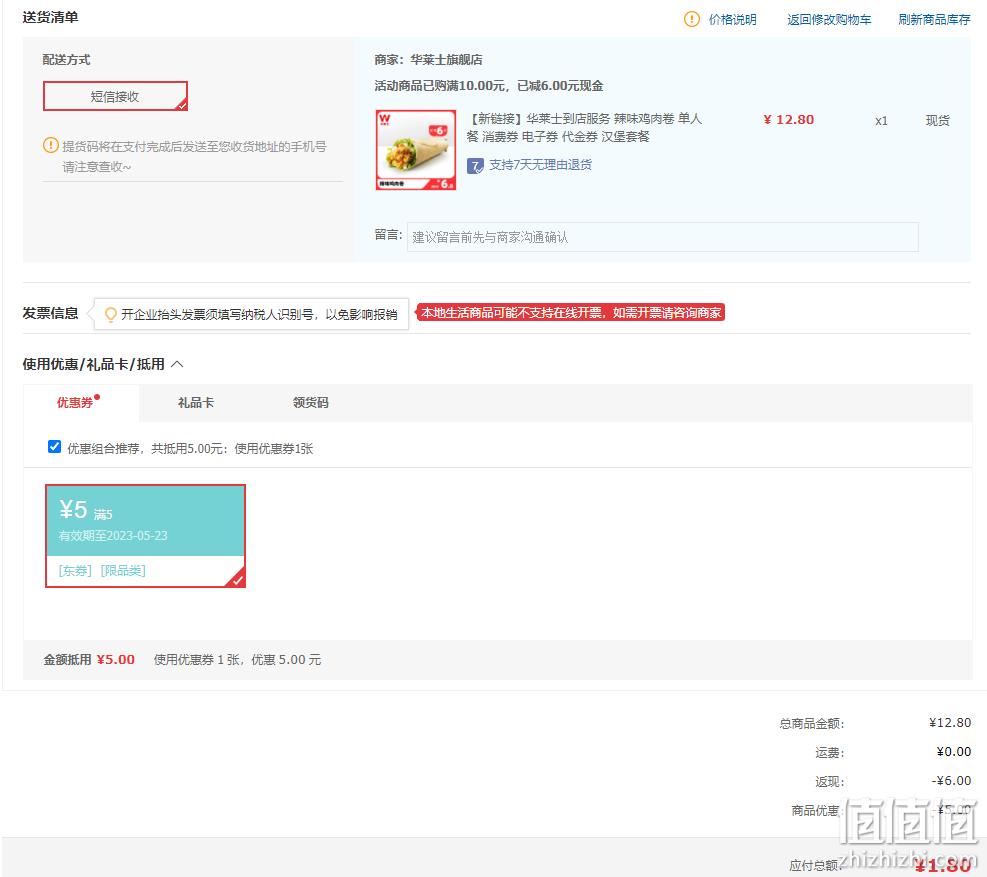
Task: Click the product price ¥ 12.80
Action: pyautogui.click(x=789, y=120)
